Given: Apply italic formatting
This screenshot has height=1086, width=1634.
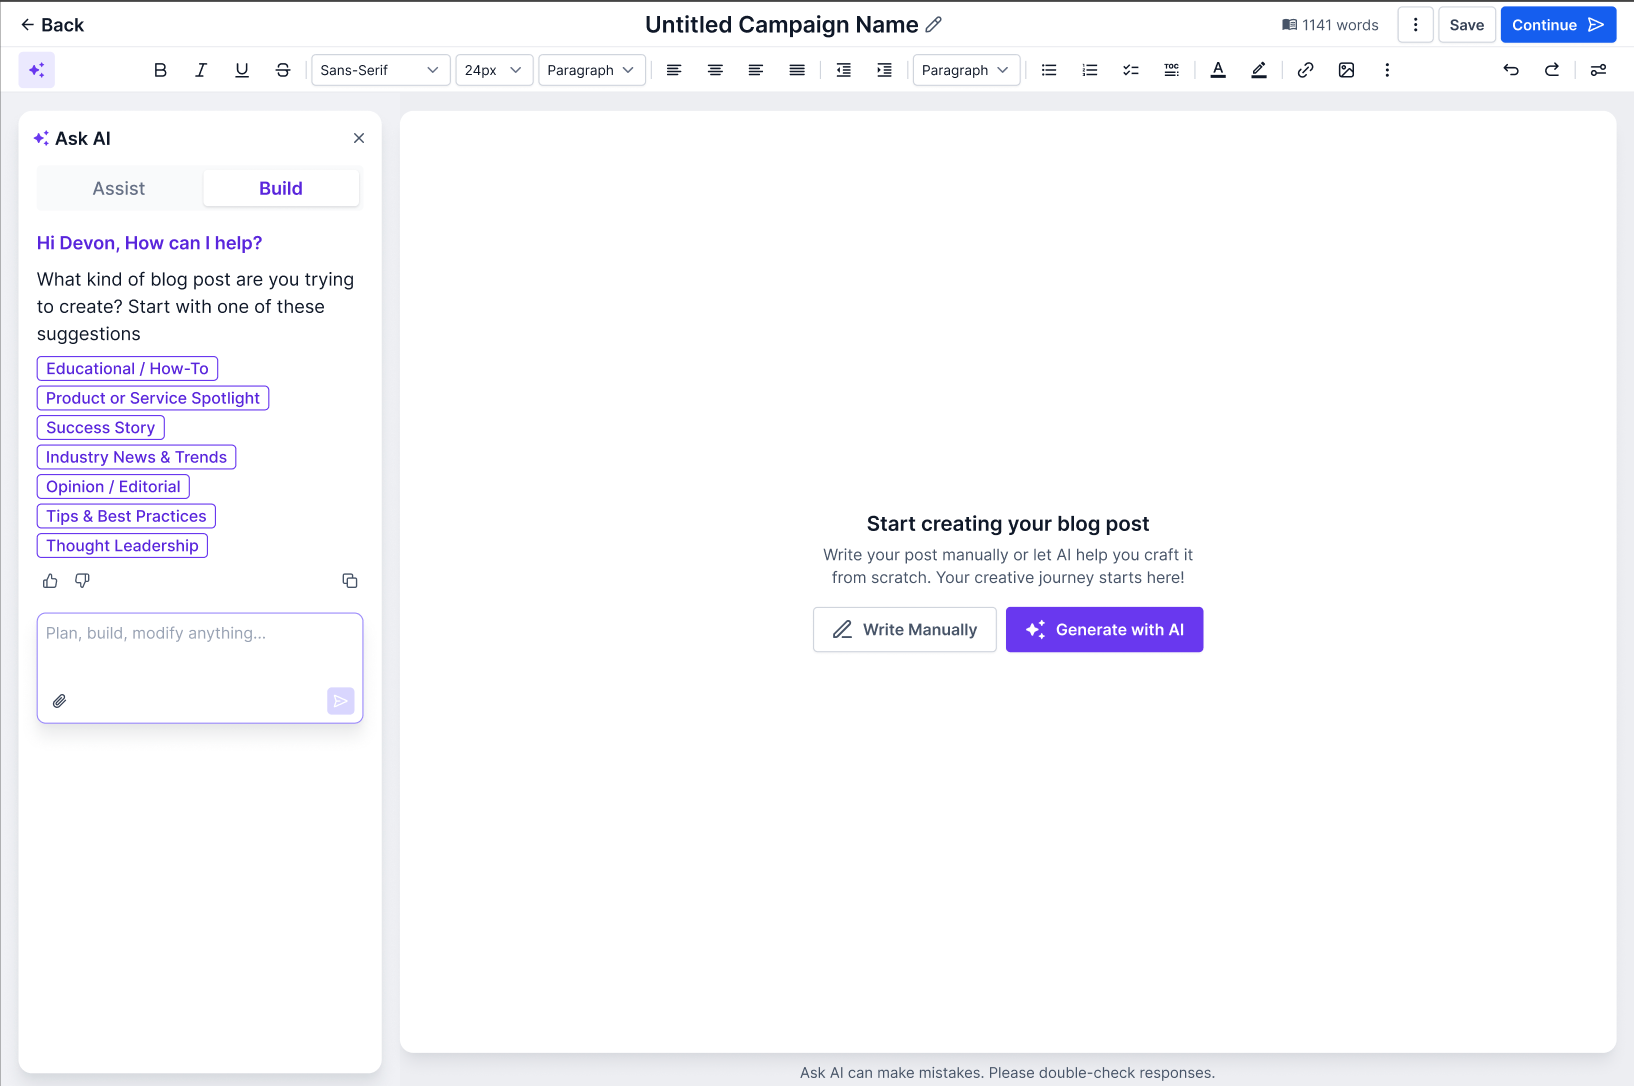Looking at the screenshot, I should tap(201, 70).
